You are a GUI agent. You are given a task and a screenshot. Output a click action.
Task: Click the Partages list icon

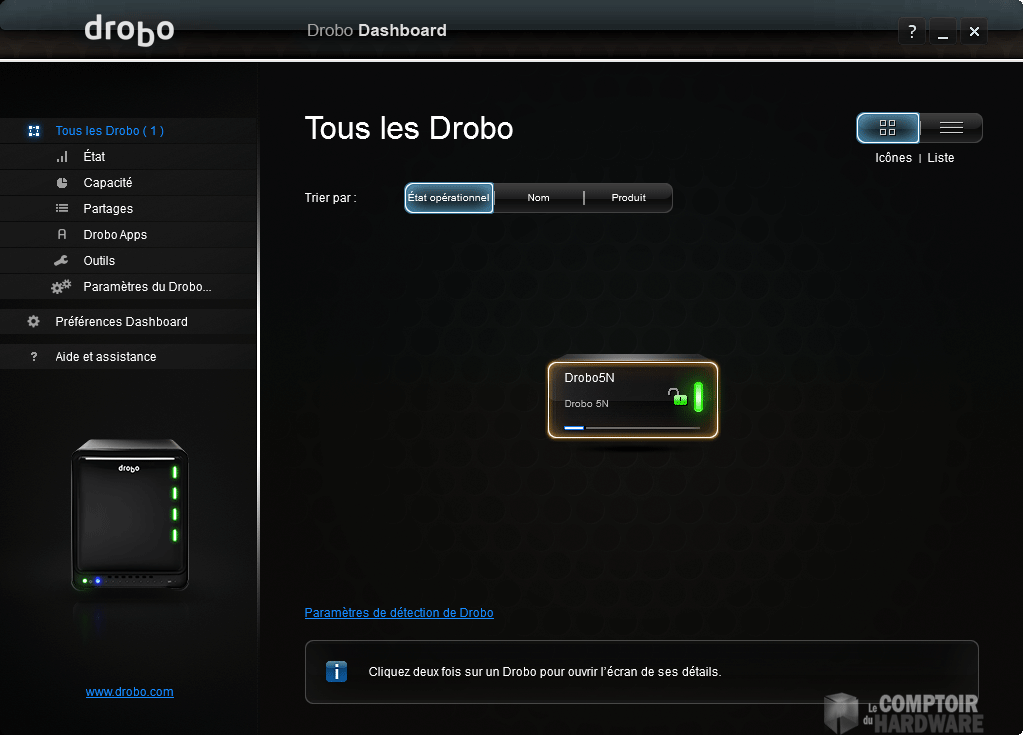coord(62,209)
